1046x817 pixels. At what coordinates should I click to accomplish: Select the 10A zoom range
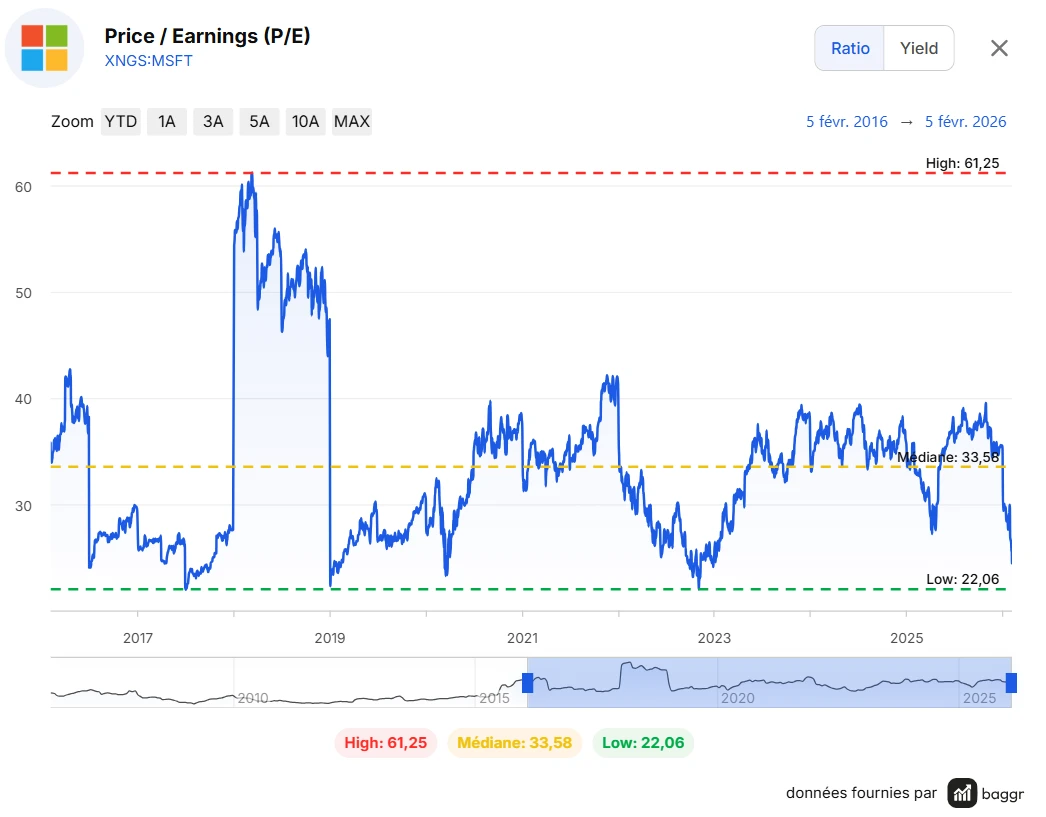[305, 122]
